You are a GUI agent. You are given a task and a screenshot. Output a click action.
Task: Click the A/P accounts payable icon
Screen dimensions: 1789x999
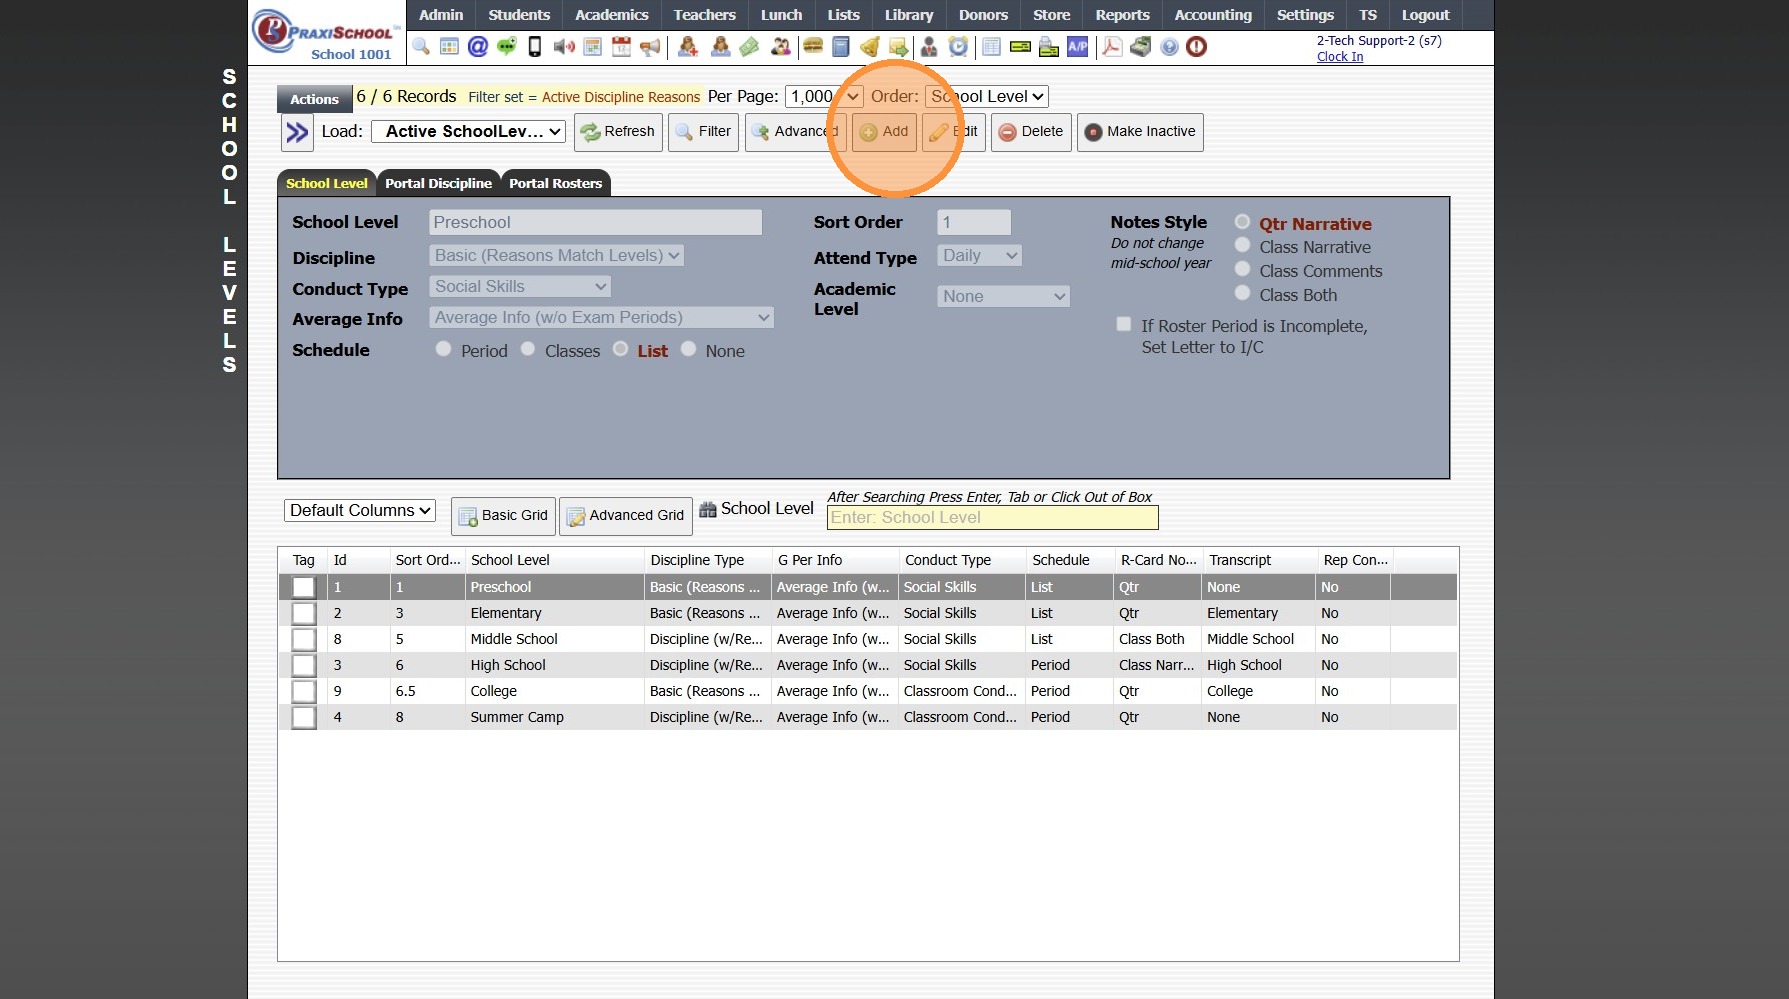[1077, 47]
